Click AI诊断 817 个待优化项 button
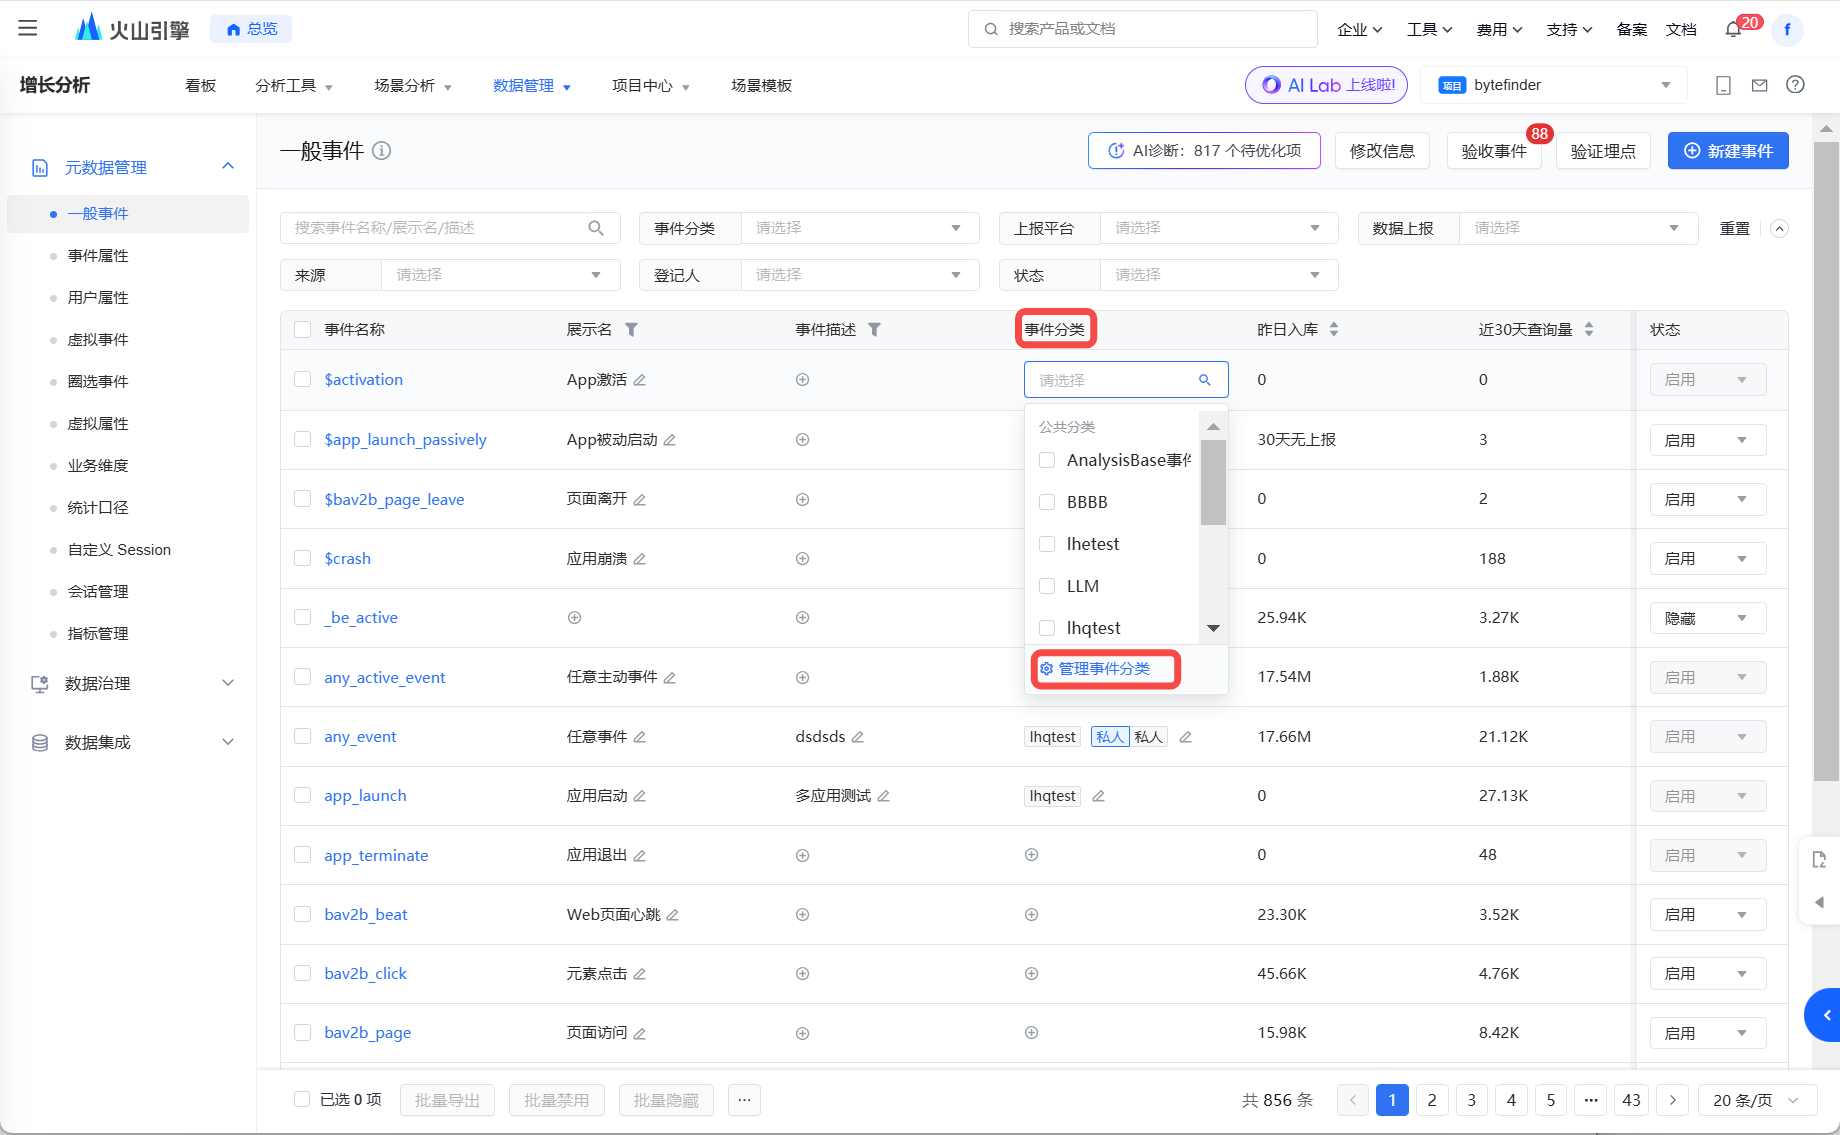1840x1135 pixels. tap(1204, 151)
